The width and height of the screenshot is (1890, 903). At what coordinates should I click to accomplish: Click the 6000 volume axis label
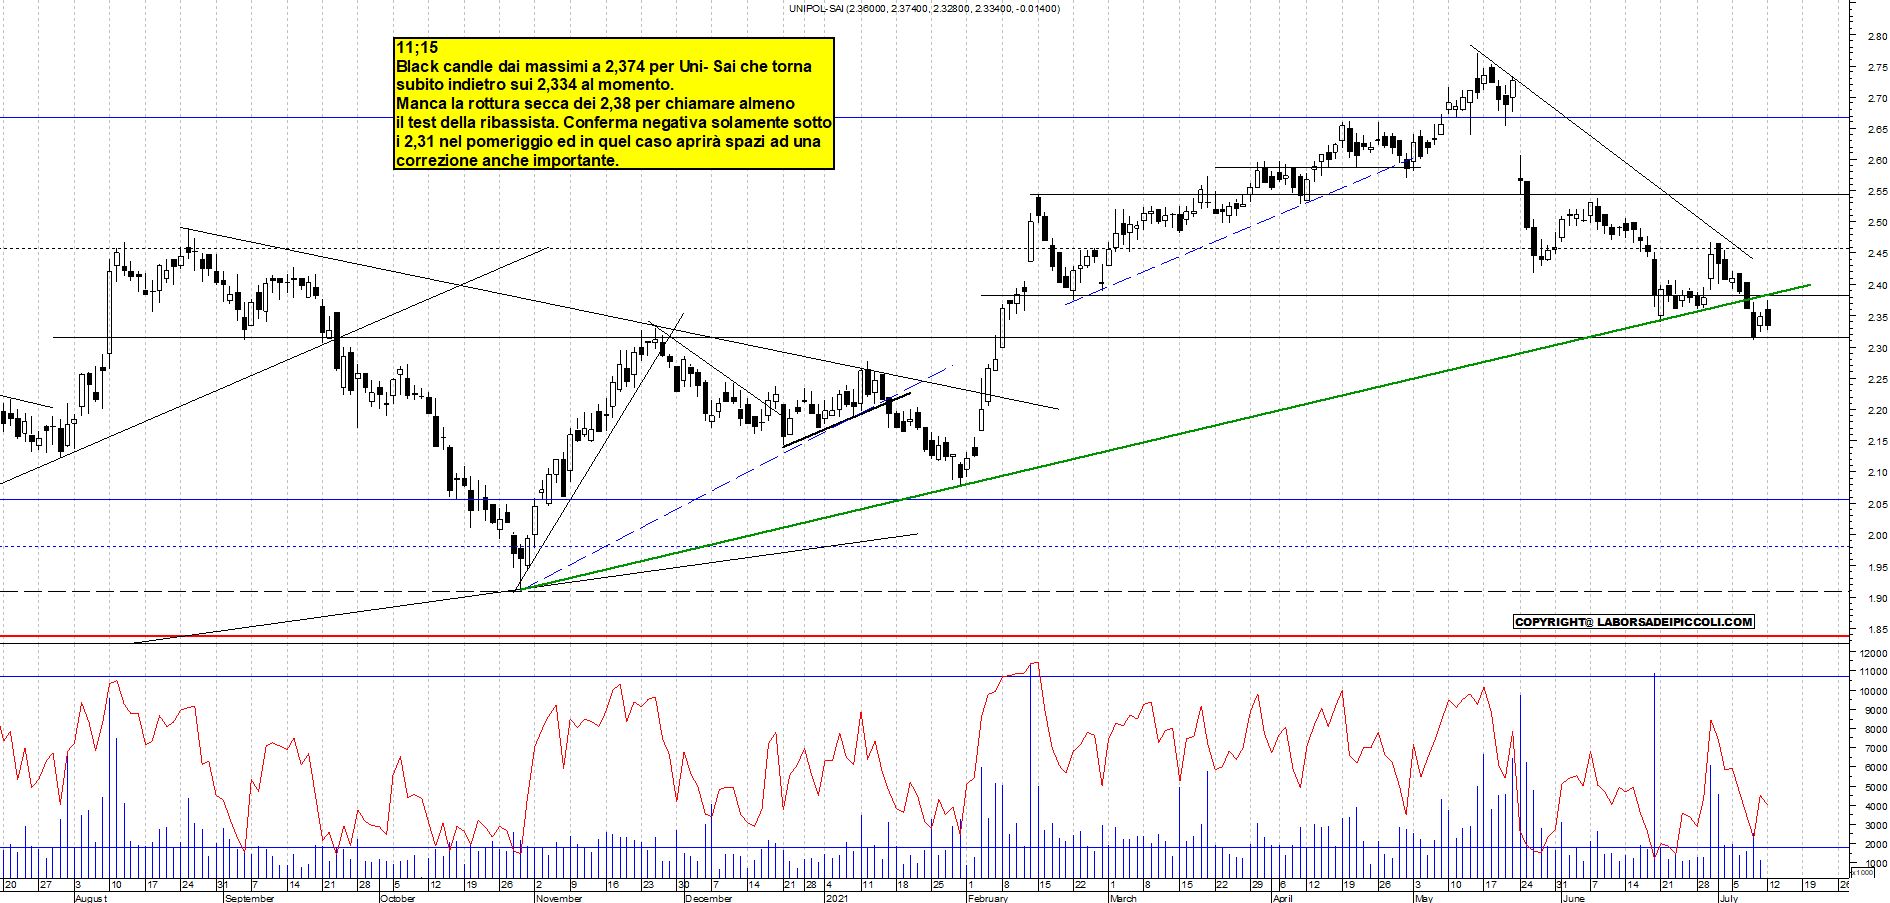[x=1876, y=768]
